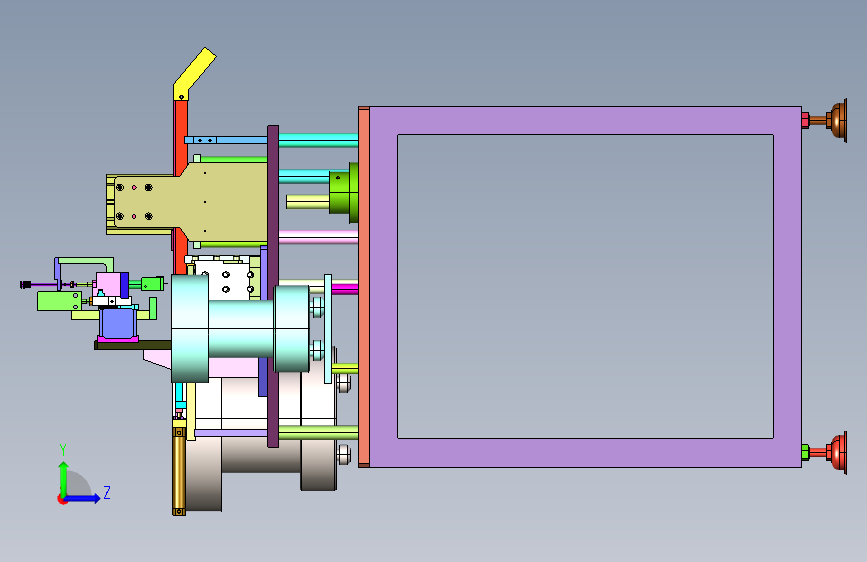Select the gold cylinder at the bottom left

point(179,470)
